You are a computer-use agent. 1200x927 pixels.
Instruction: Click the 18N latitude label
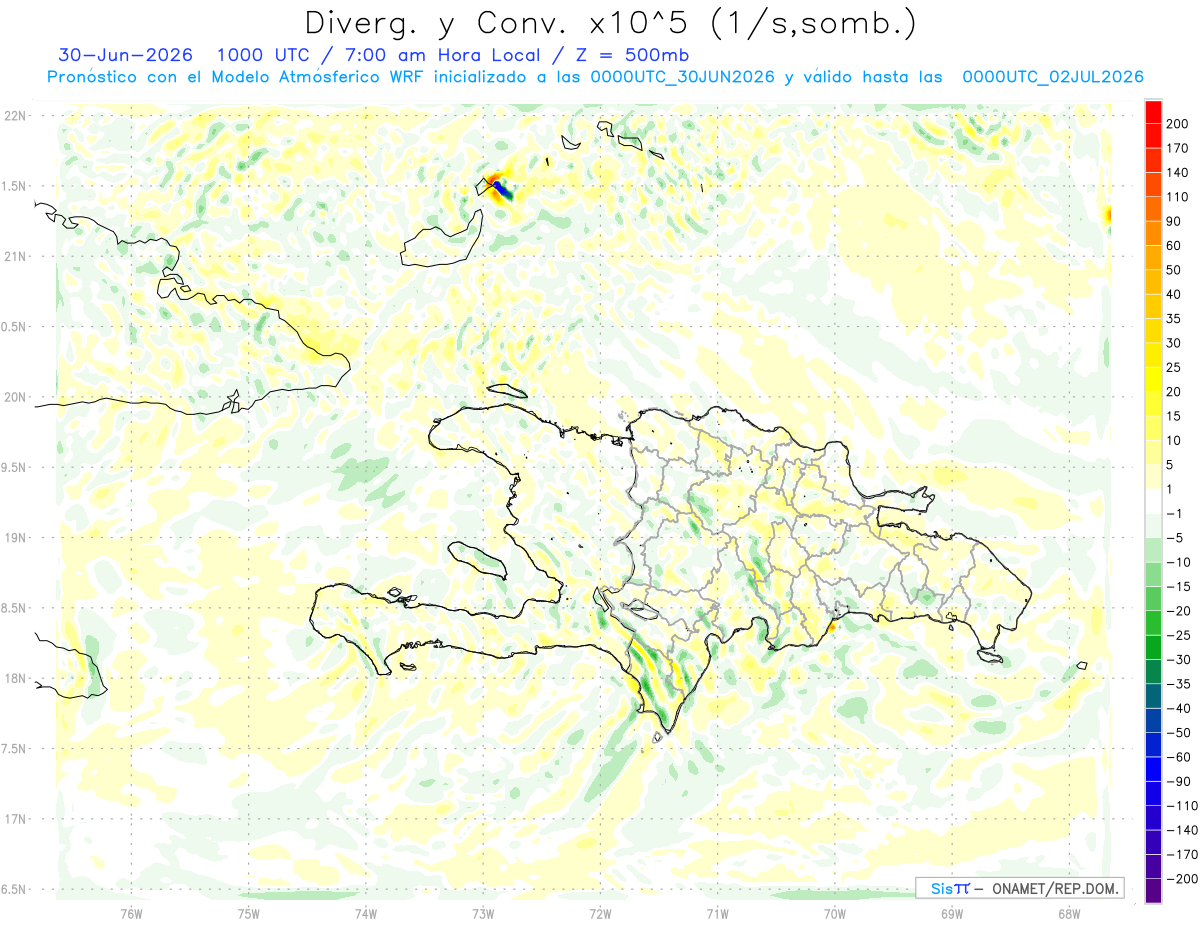[x=17, y=679]
